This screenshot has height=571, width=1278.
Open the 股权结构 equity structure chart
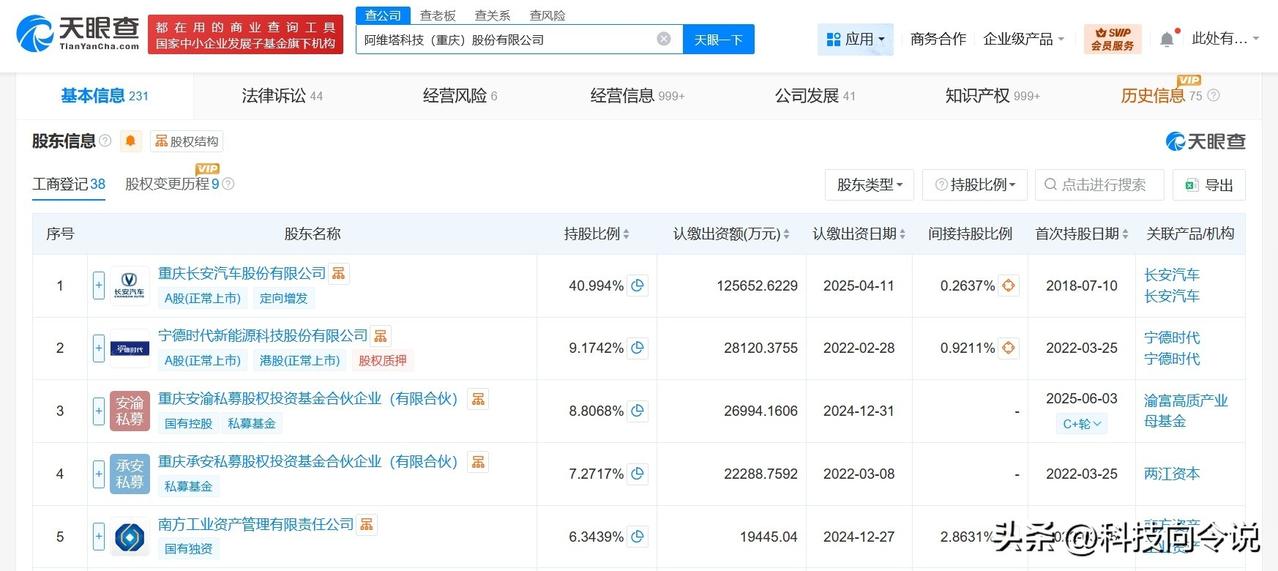[187, 141]
